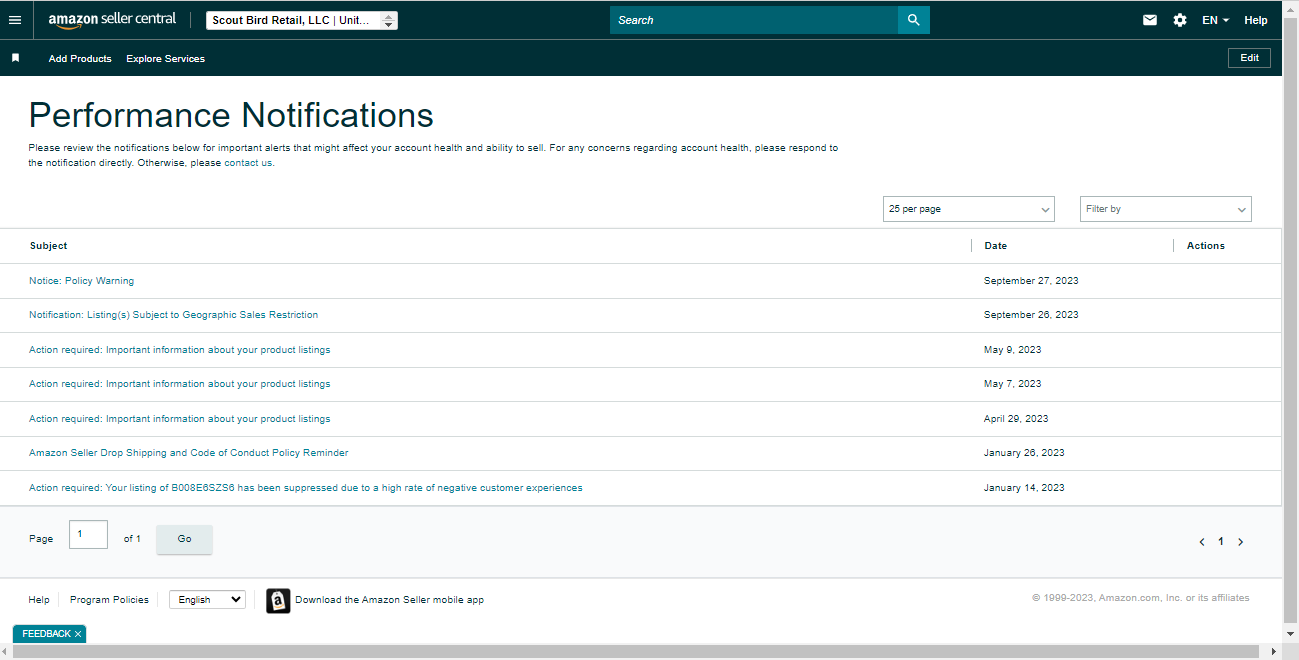Open Notice: Policy Warning notification

(x=81, y=281)
